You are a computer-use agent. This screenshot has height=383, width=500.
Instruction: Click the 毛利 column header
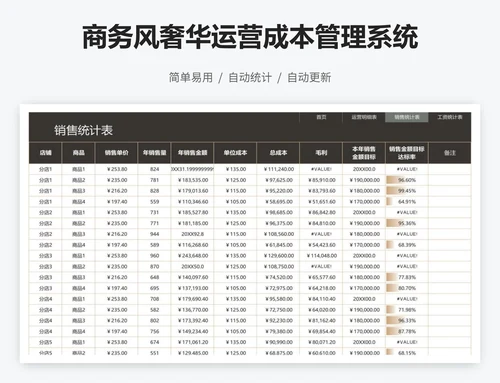[321, 153]
